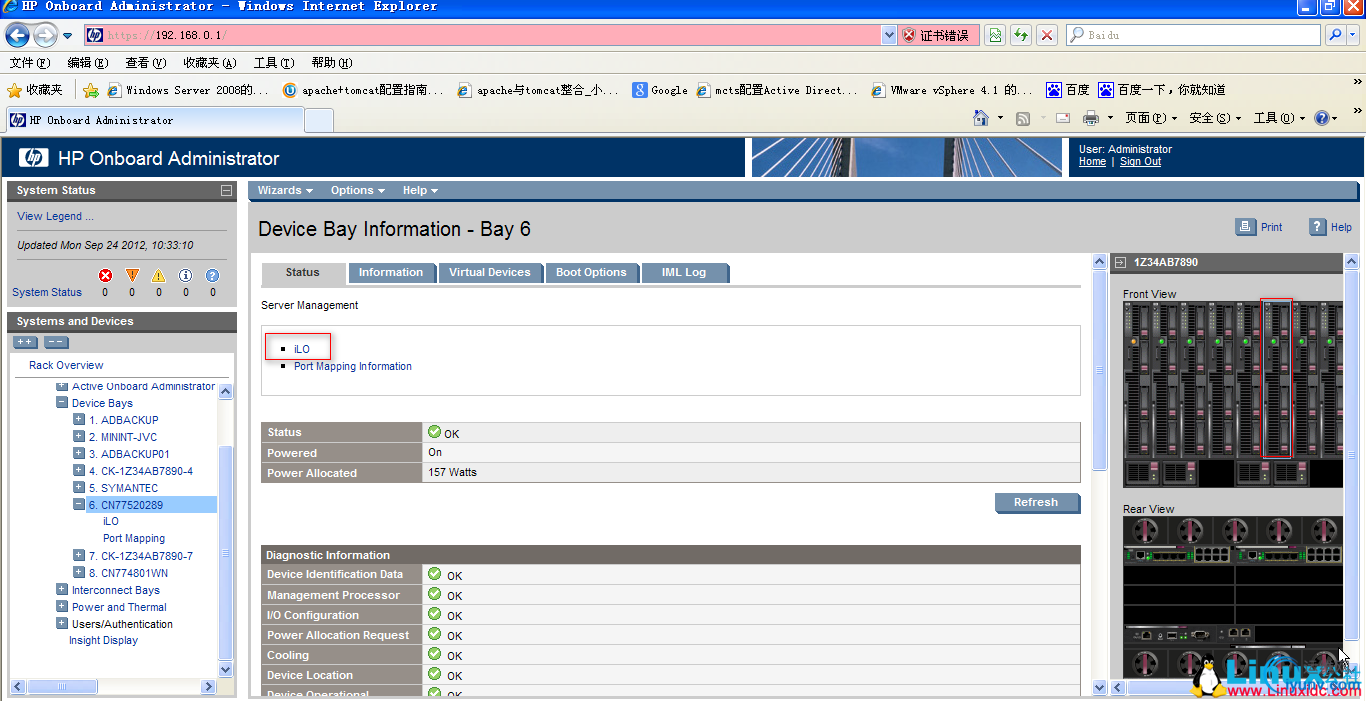Viewport: 1366px width, 701px height.
Task: Switch to the IML Log tab
Action: pyautogui.click(x=684, y=272)
